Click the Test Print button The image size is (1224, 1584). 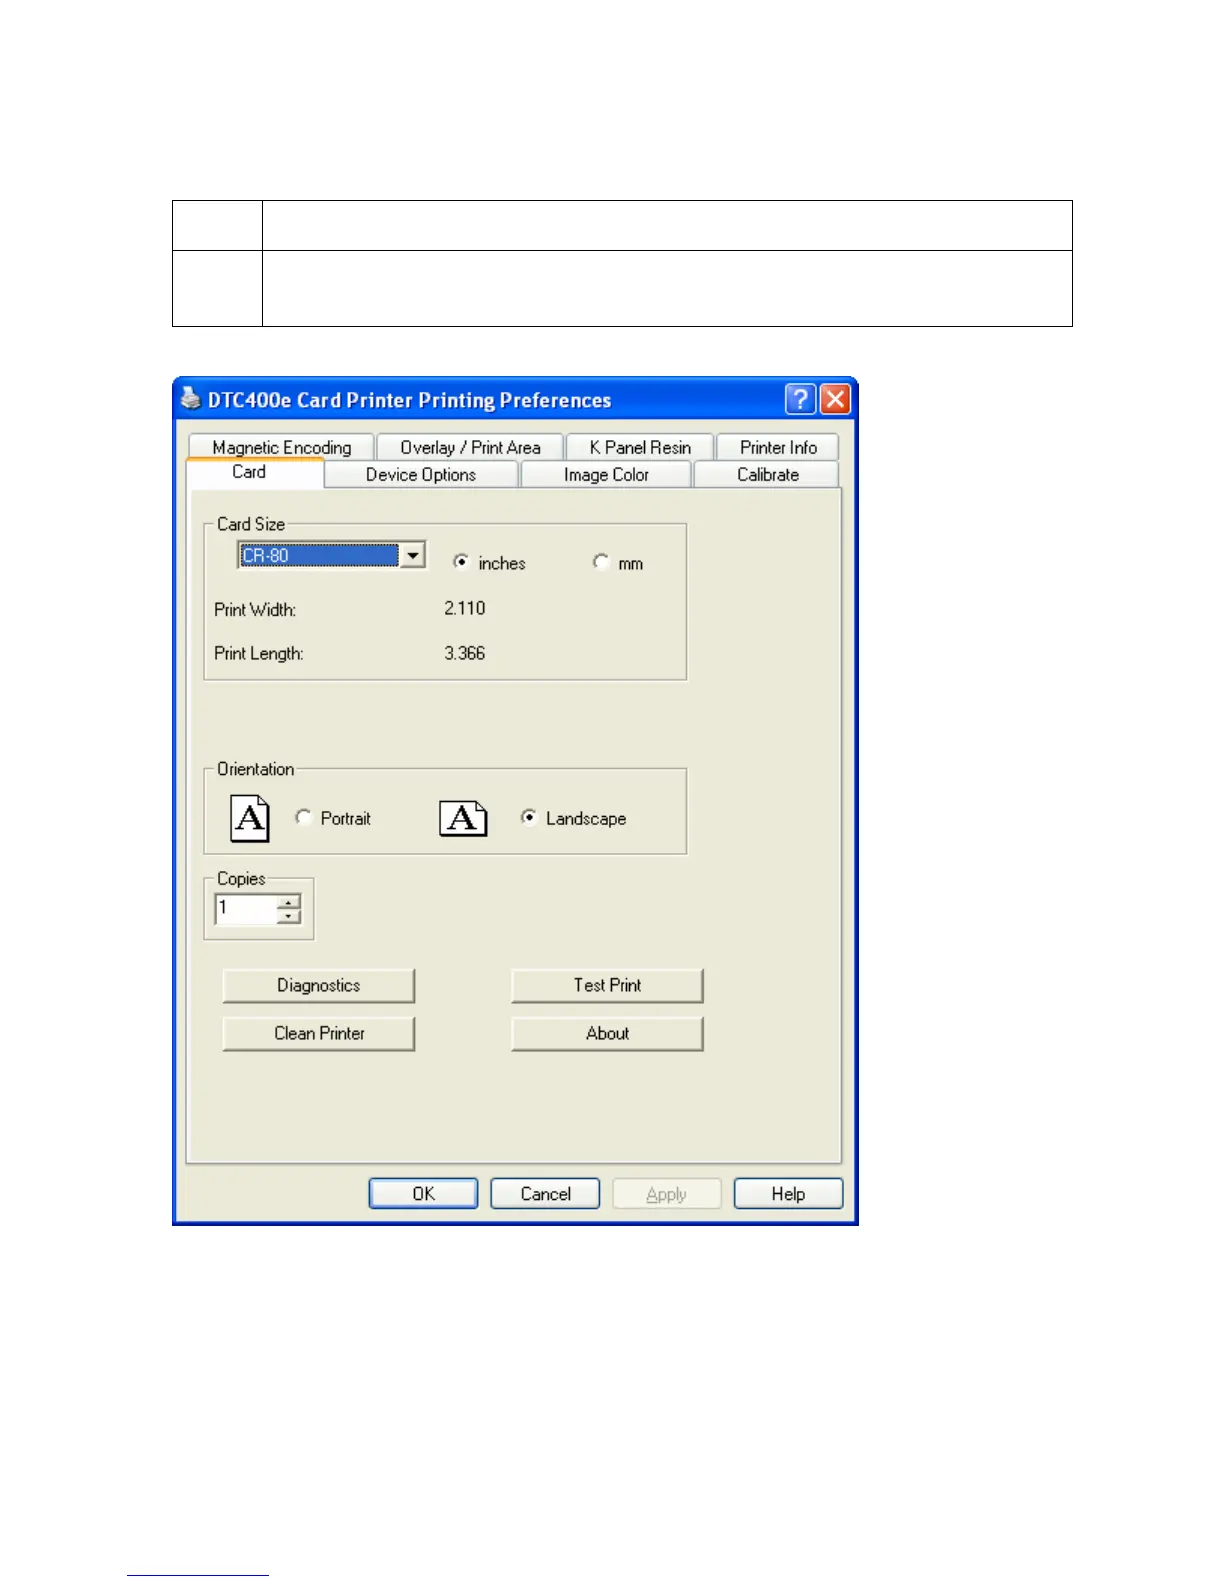(x=607, y=985)
